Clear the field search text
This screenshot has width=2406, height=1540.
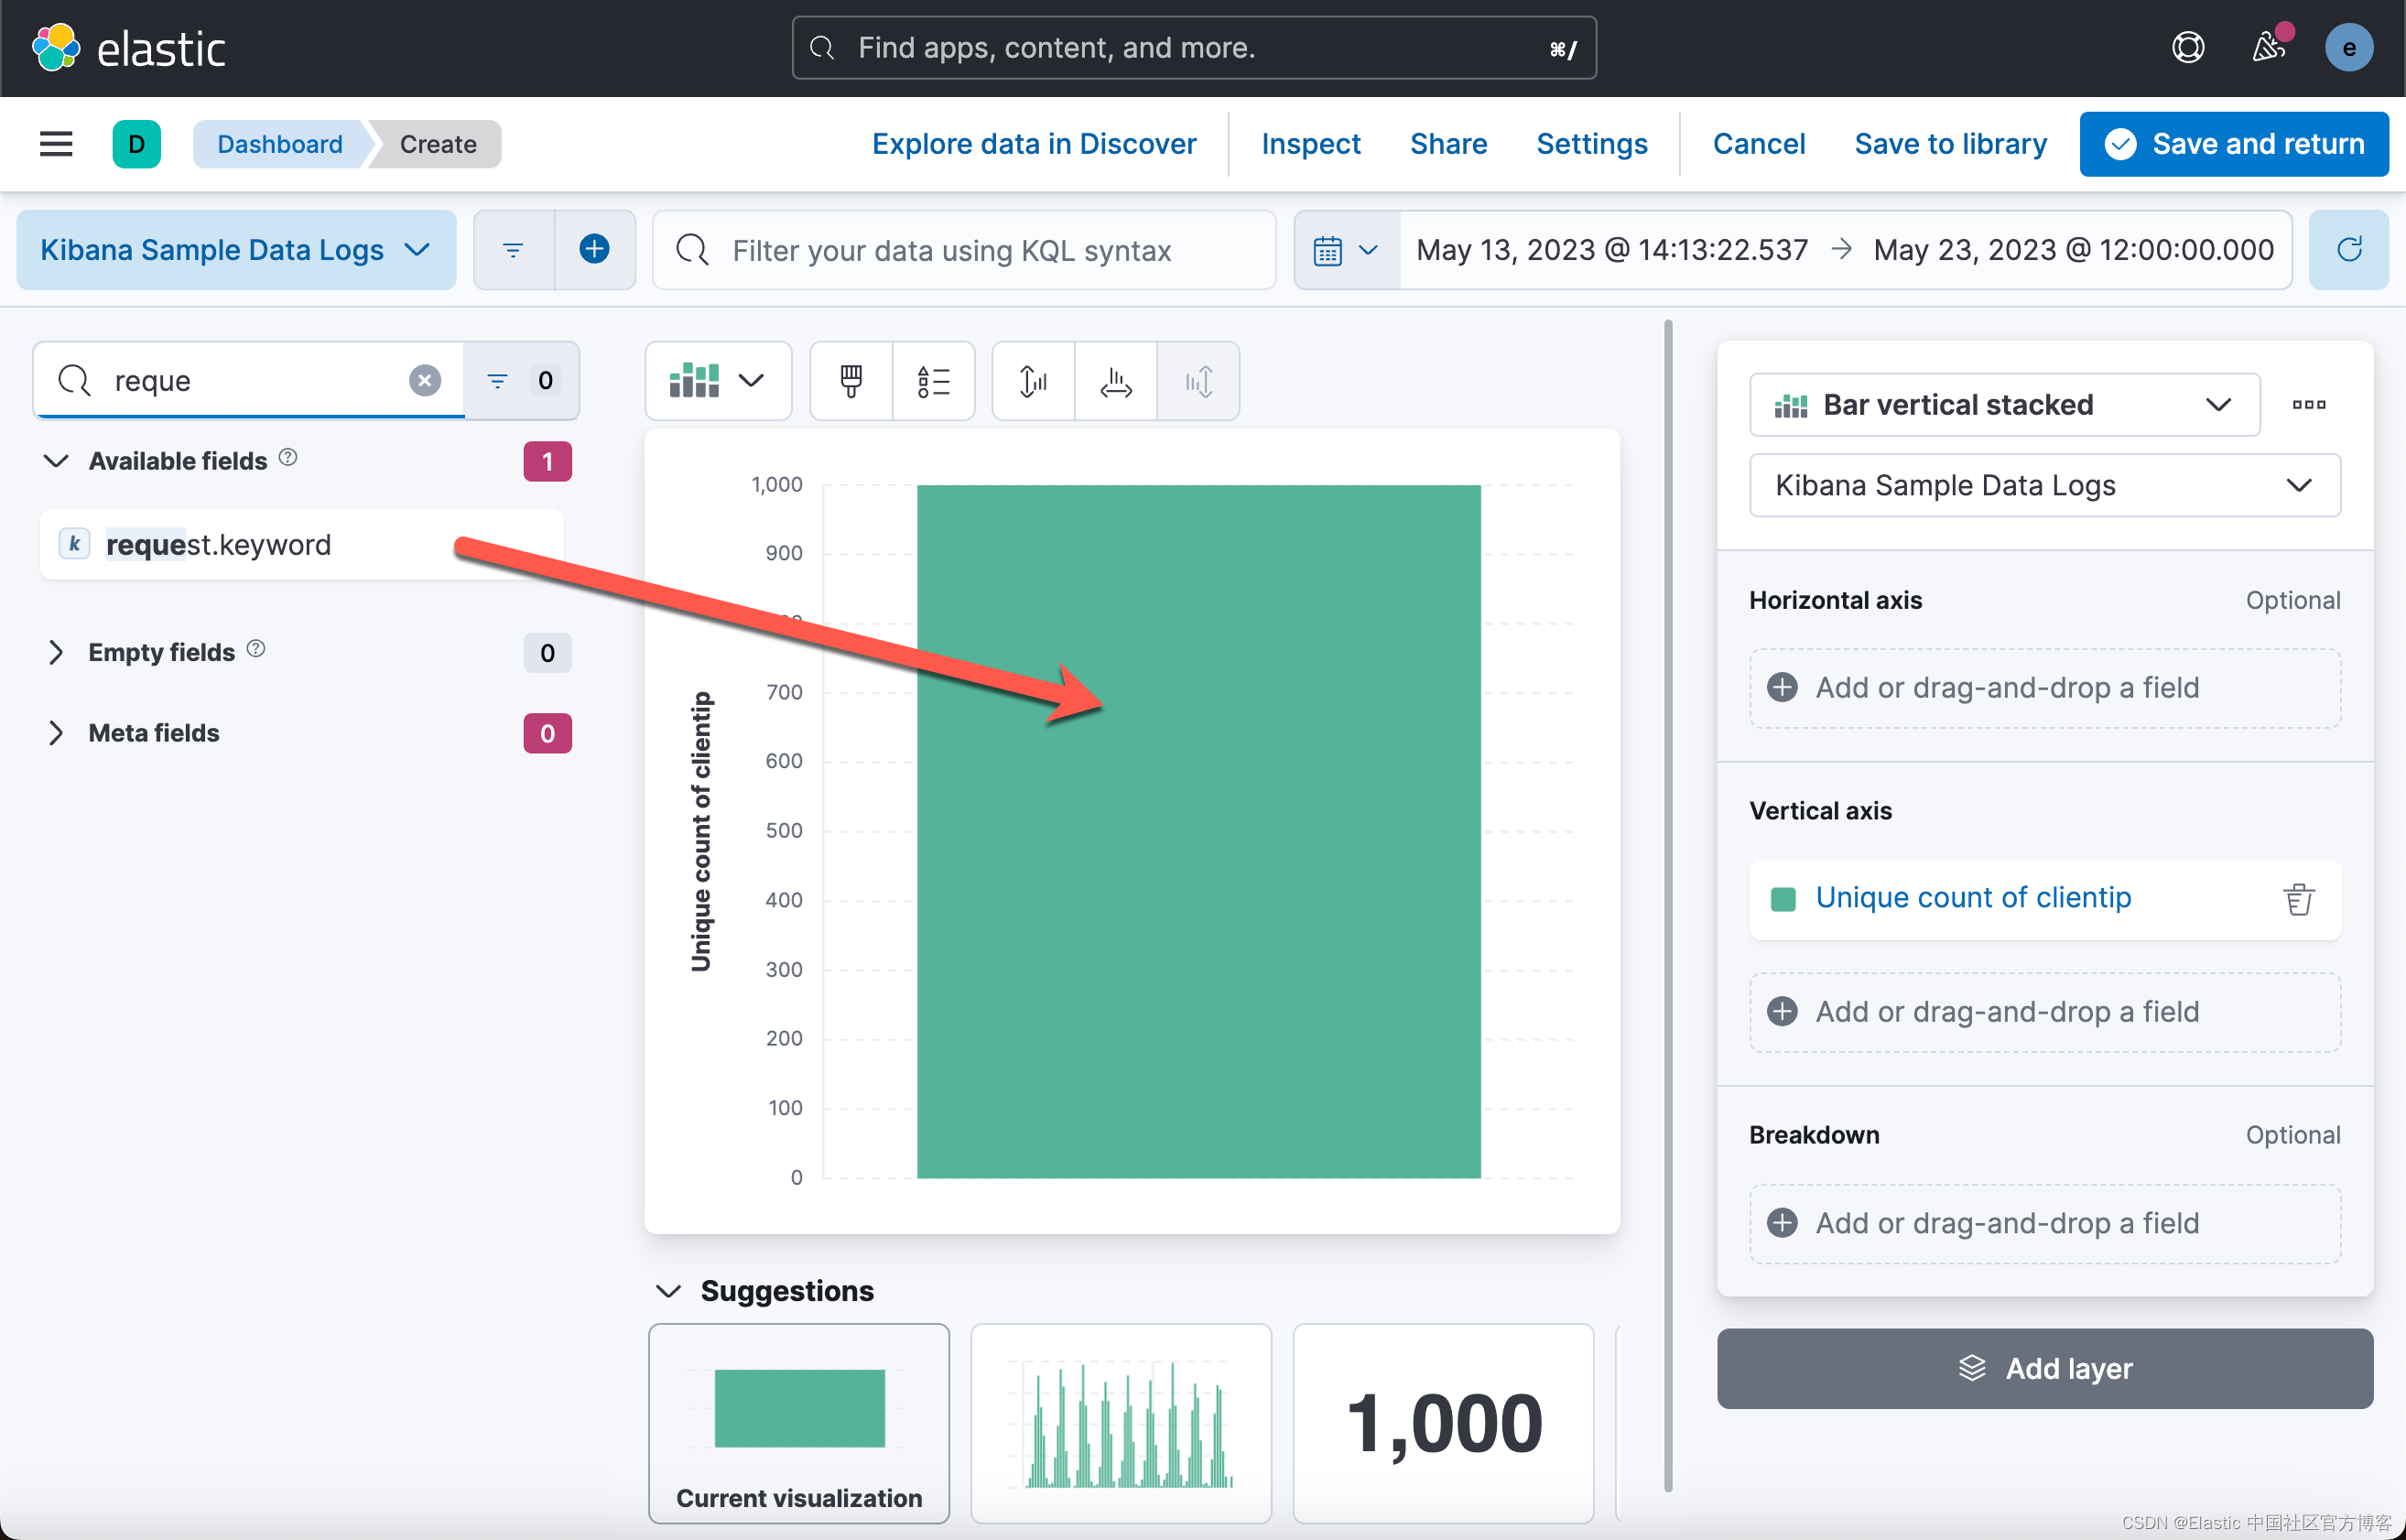point(425,380)
